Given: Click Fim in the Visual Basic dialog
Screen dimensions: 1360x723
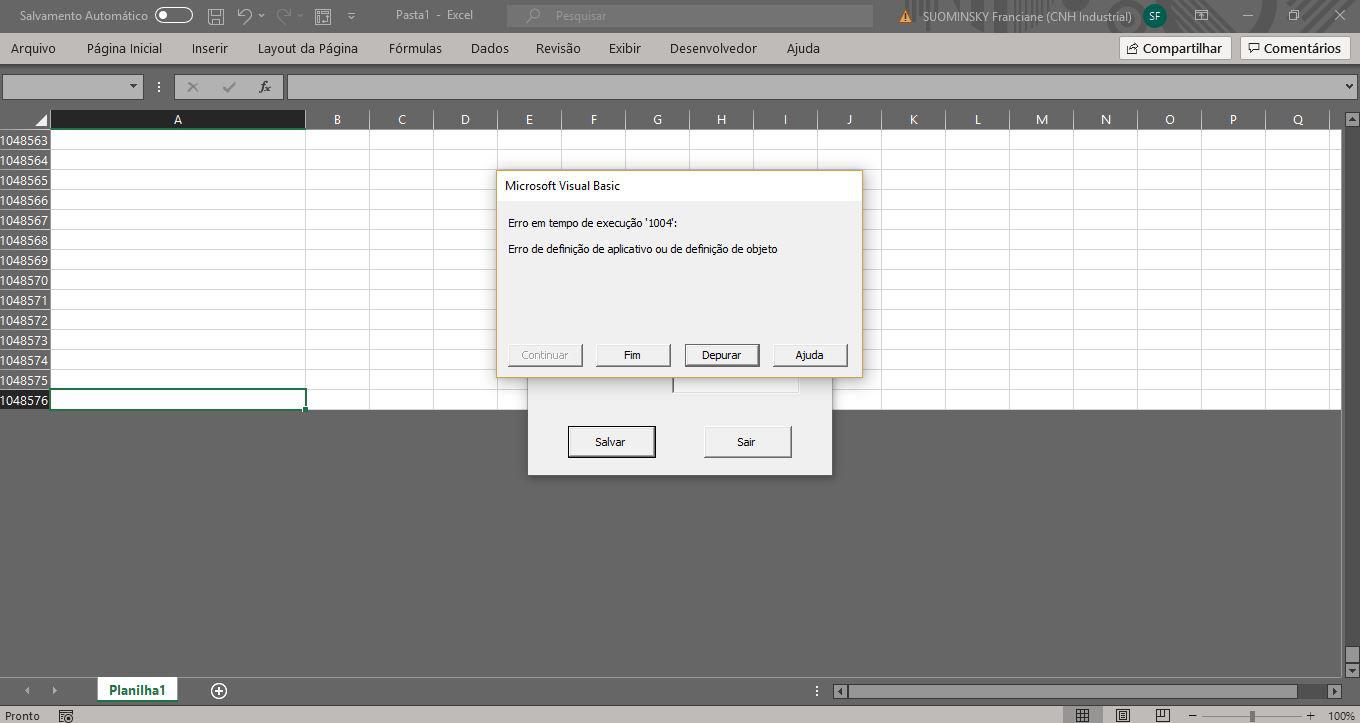Looking at the screenshot, I should pyautogui.click(x=633, y=355).
